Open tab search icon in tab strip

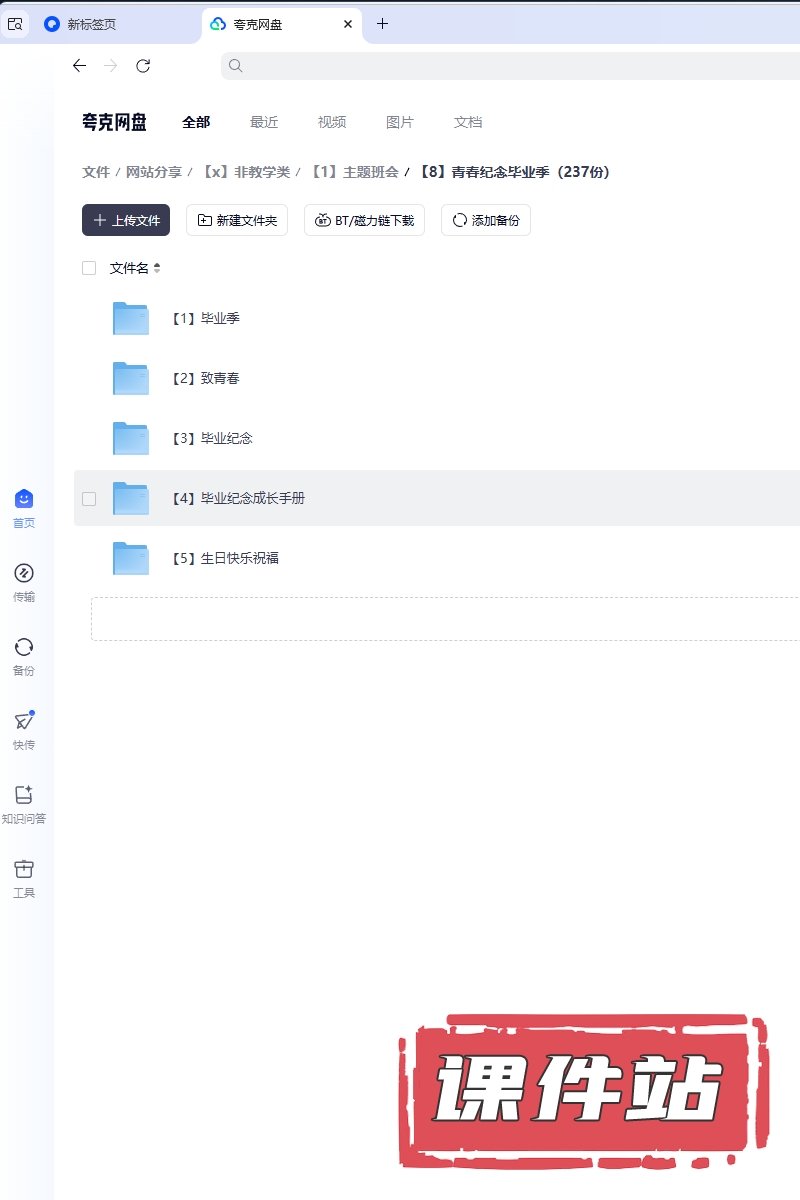(15, 24)
